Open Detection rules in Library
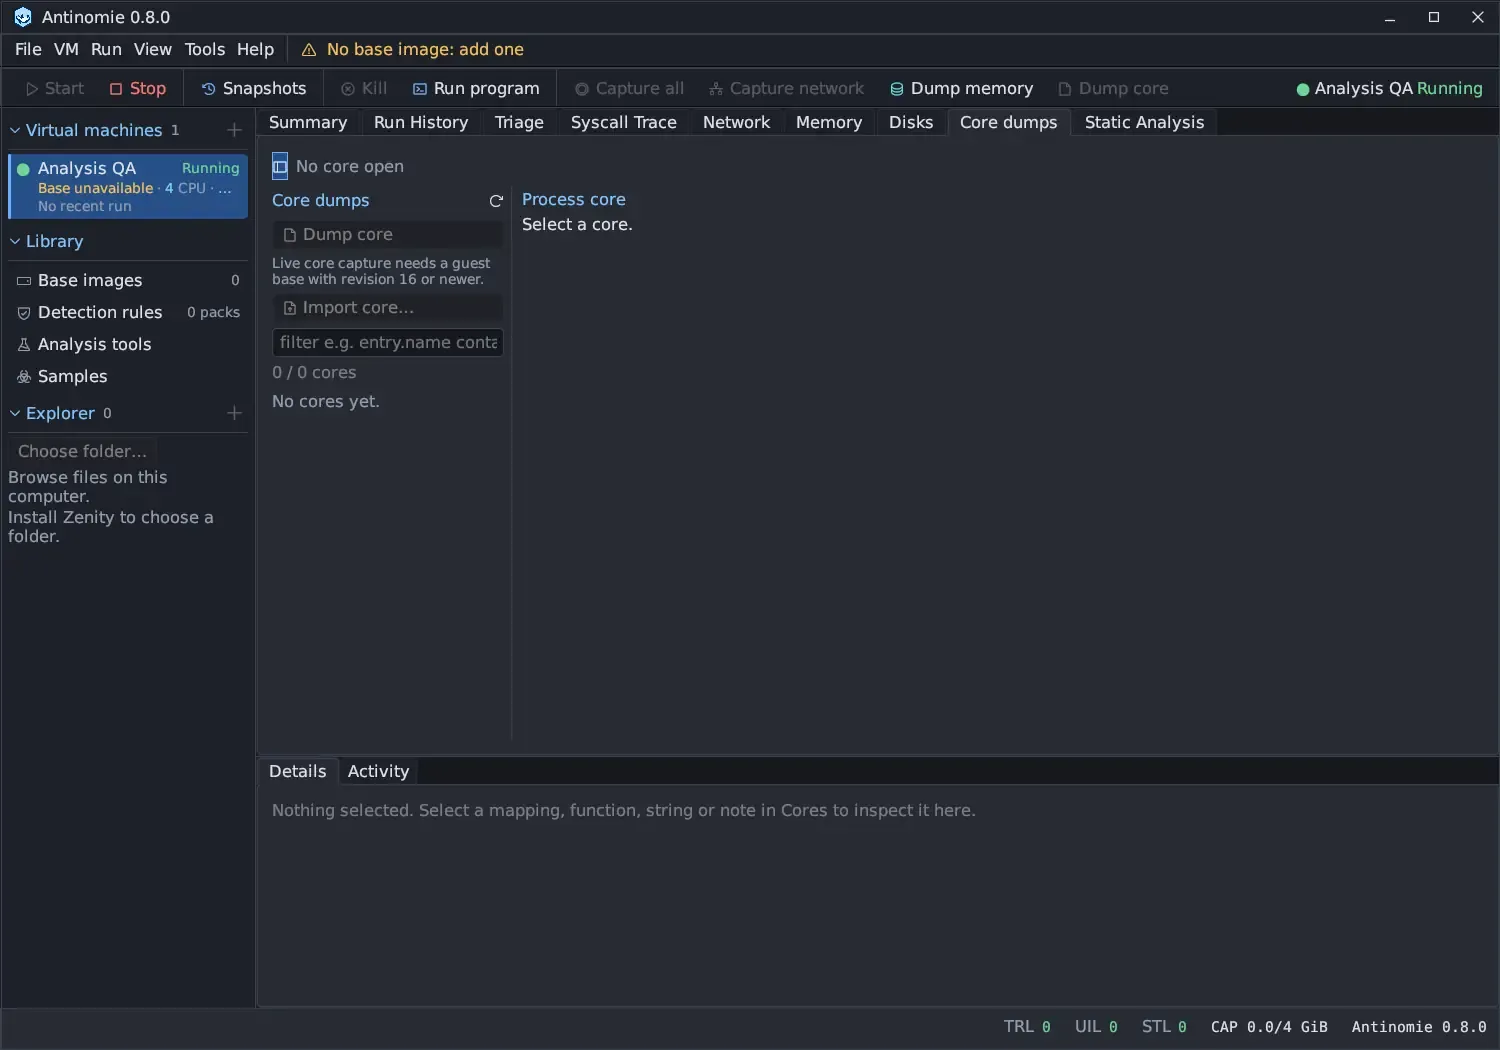 (128, 312)
